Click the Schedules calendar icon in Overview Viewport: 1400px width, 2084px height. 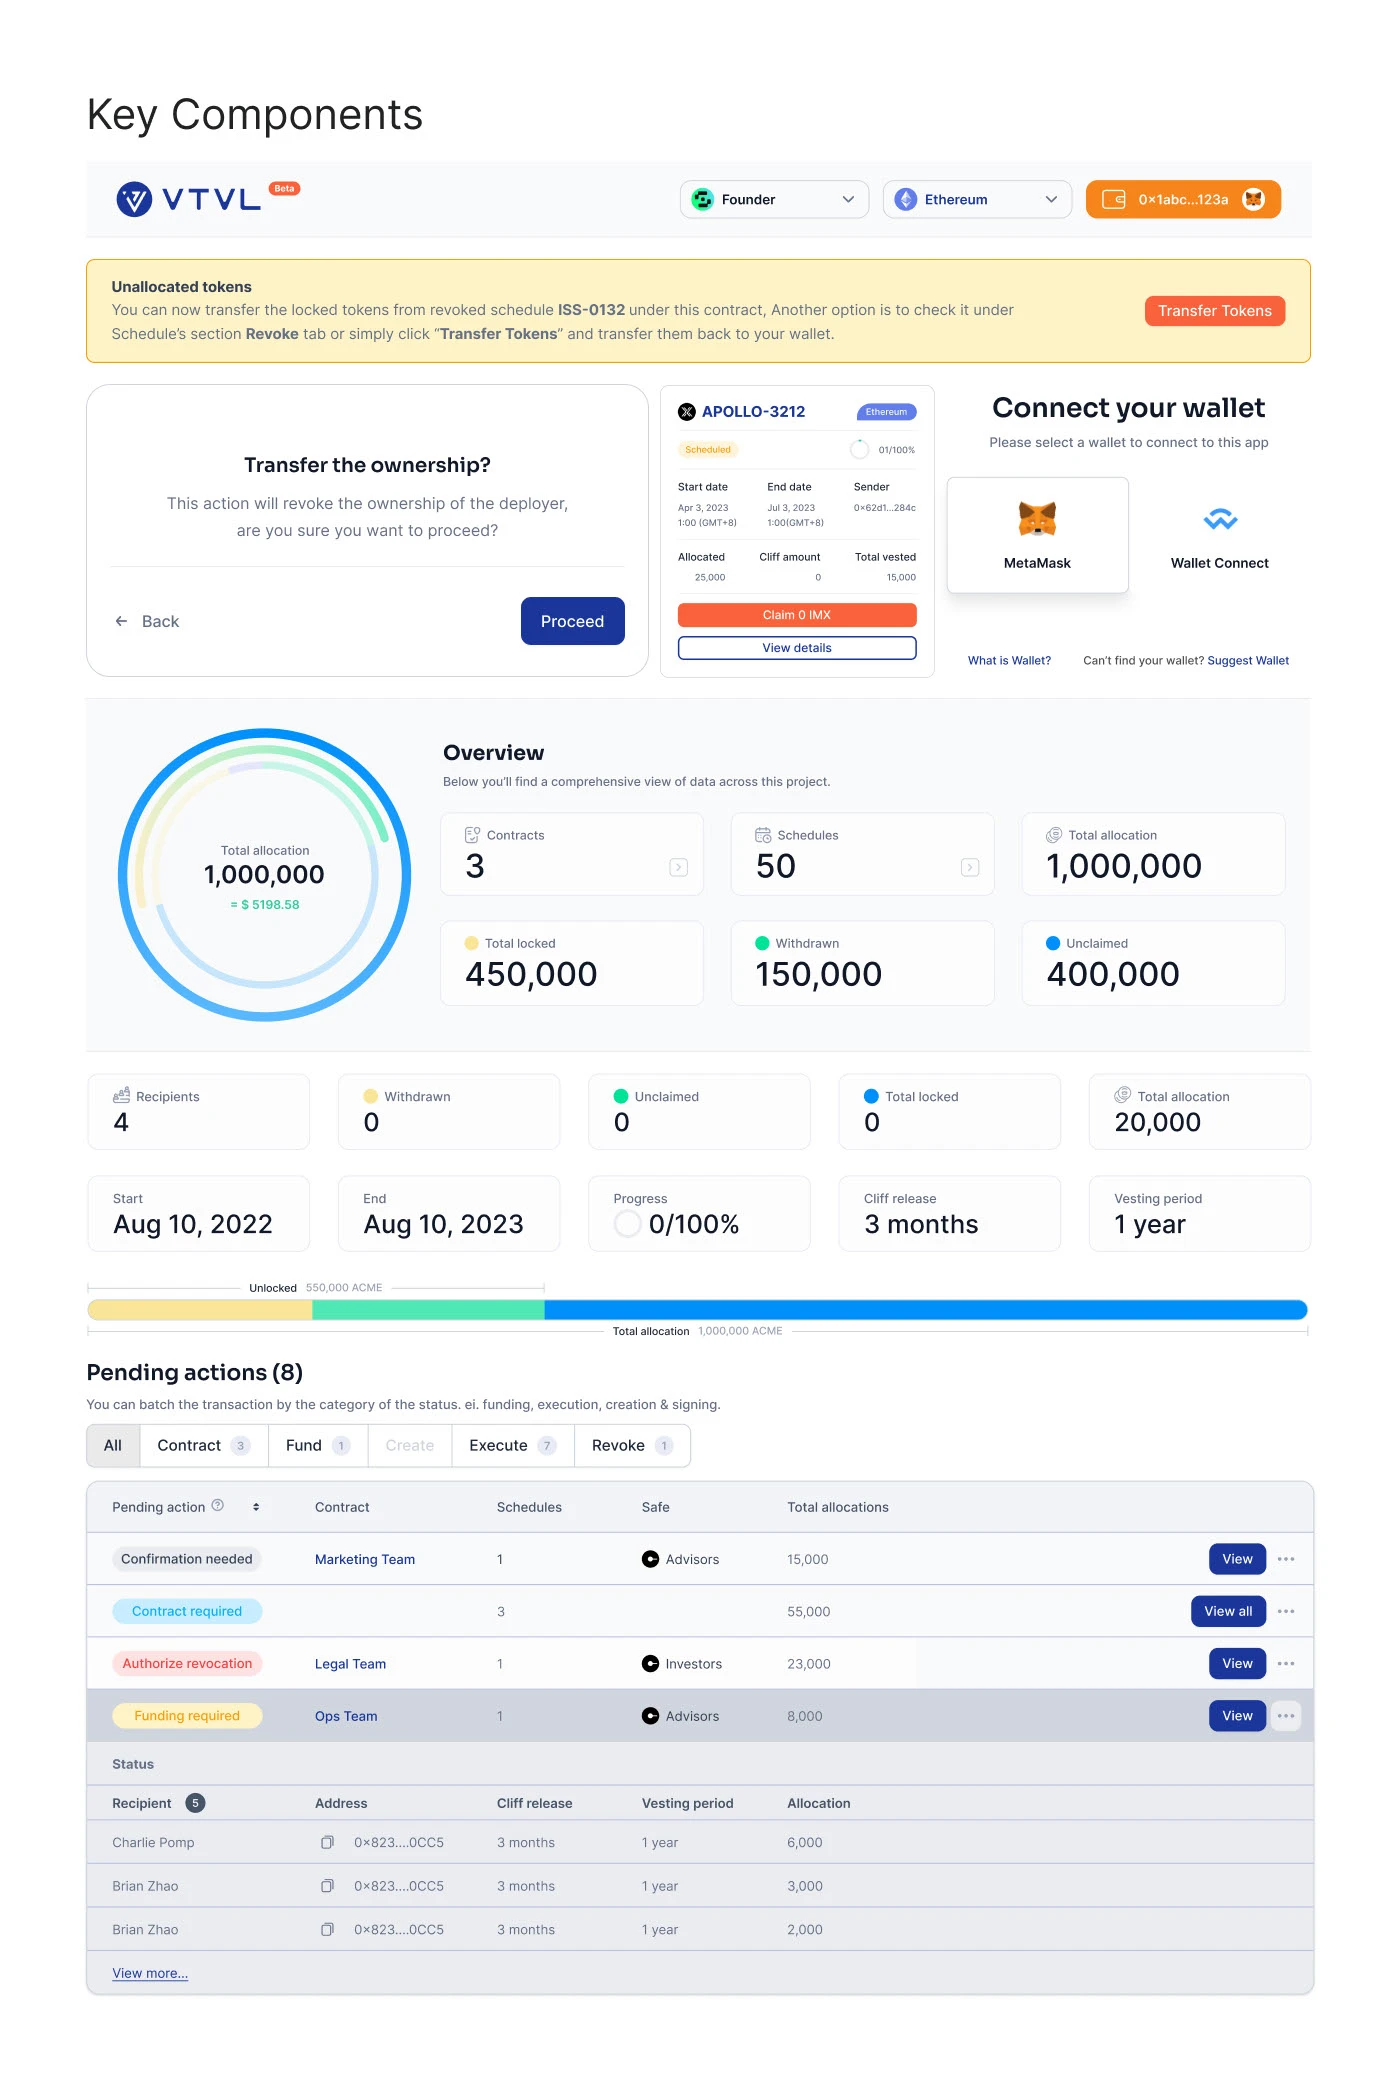tap(763, 835)
